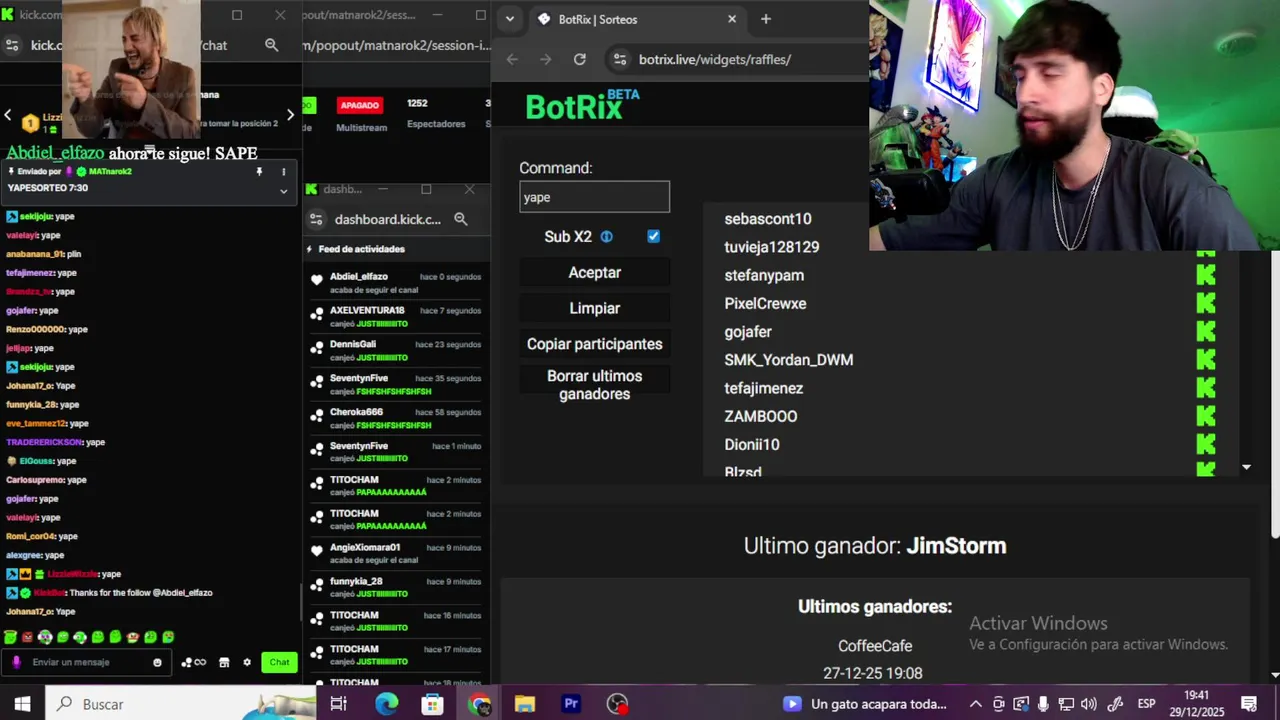
Task: Close the BotRix | Sorteos tab
Action: click(x=732, y=19)
